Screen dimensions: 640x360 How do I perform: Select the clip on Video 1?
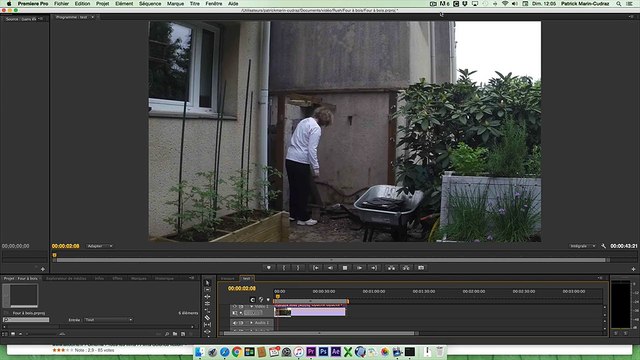[310, 312]
